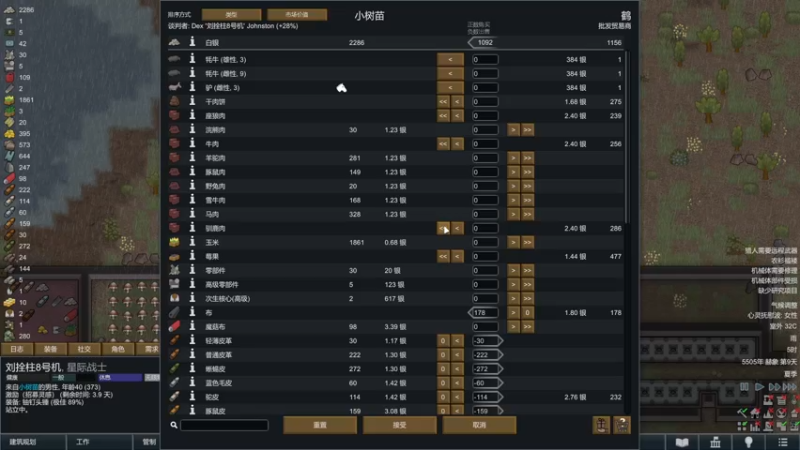800x450 pixels.
Task: Click the purple mood bar of pawn
Action: point(120,378)
